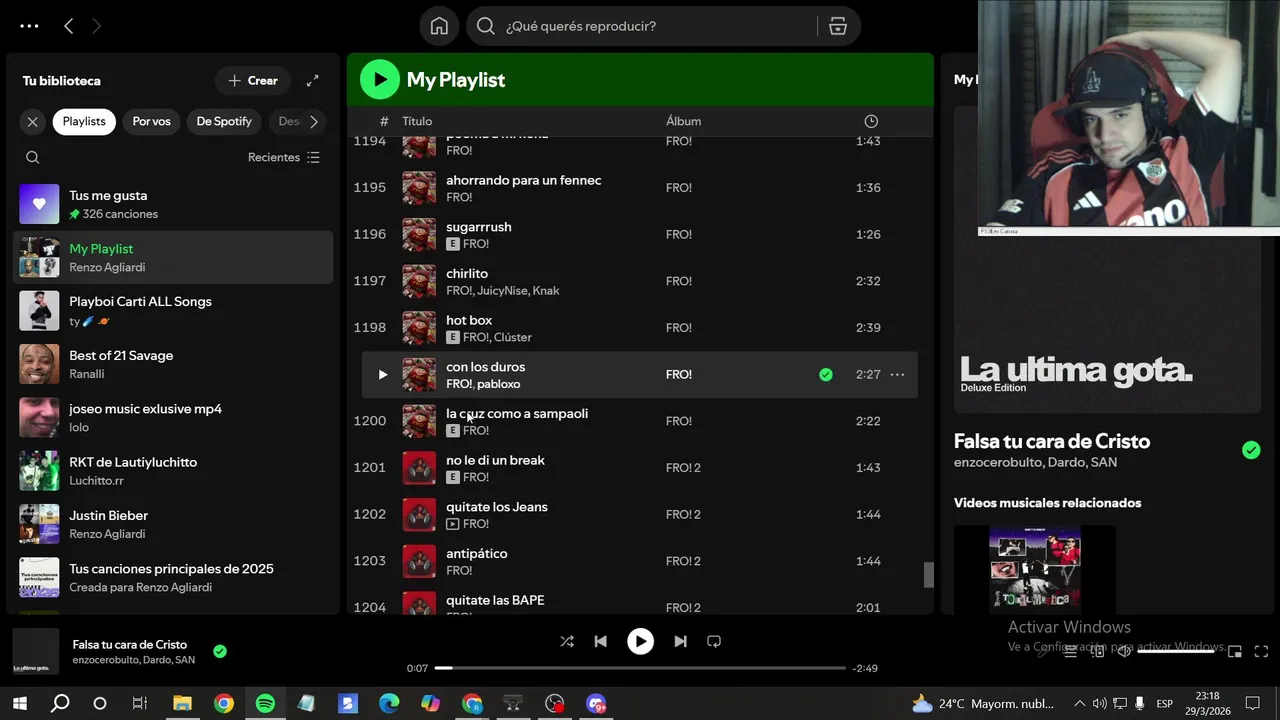Enter full screen player

(1261, 651)
